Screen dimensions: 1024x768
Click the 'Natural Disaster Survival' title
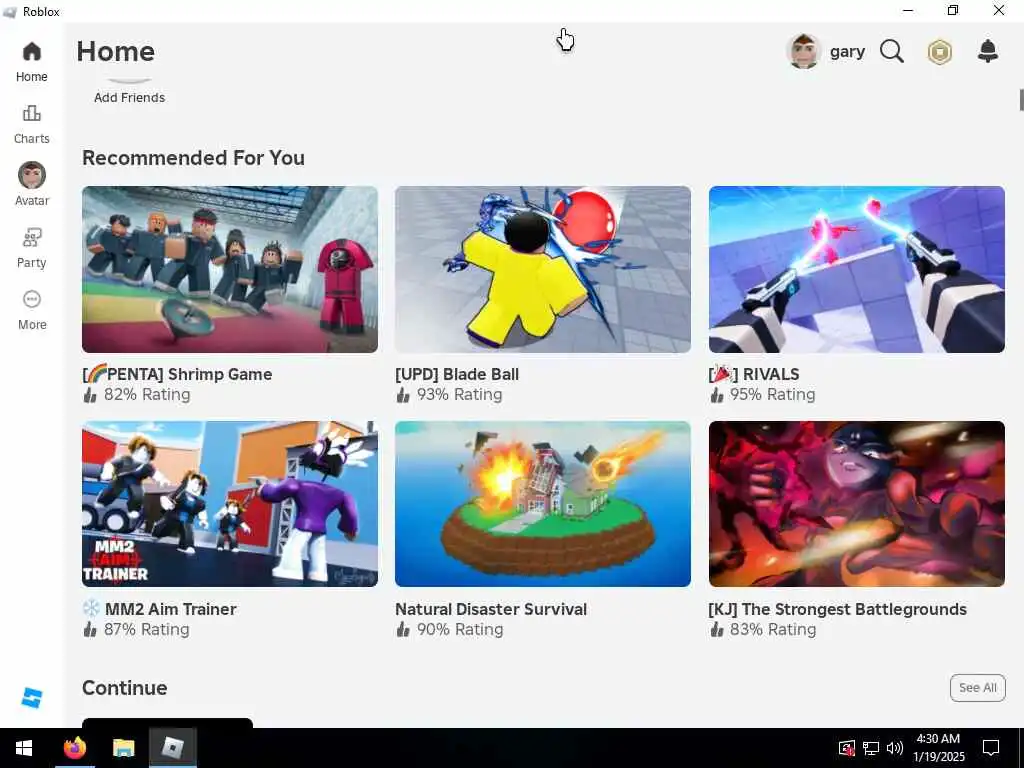491,609
